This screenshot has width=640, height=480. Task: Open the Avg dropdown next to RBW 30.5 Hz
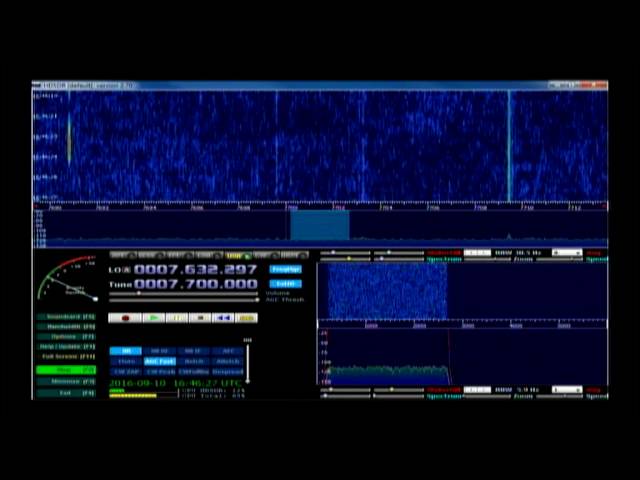[567, 253]
